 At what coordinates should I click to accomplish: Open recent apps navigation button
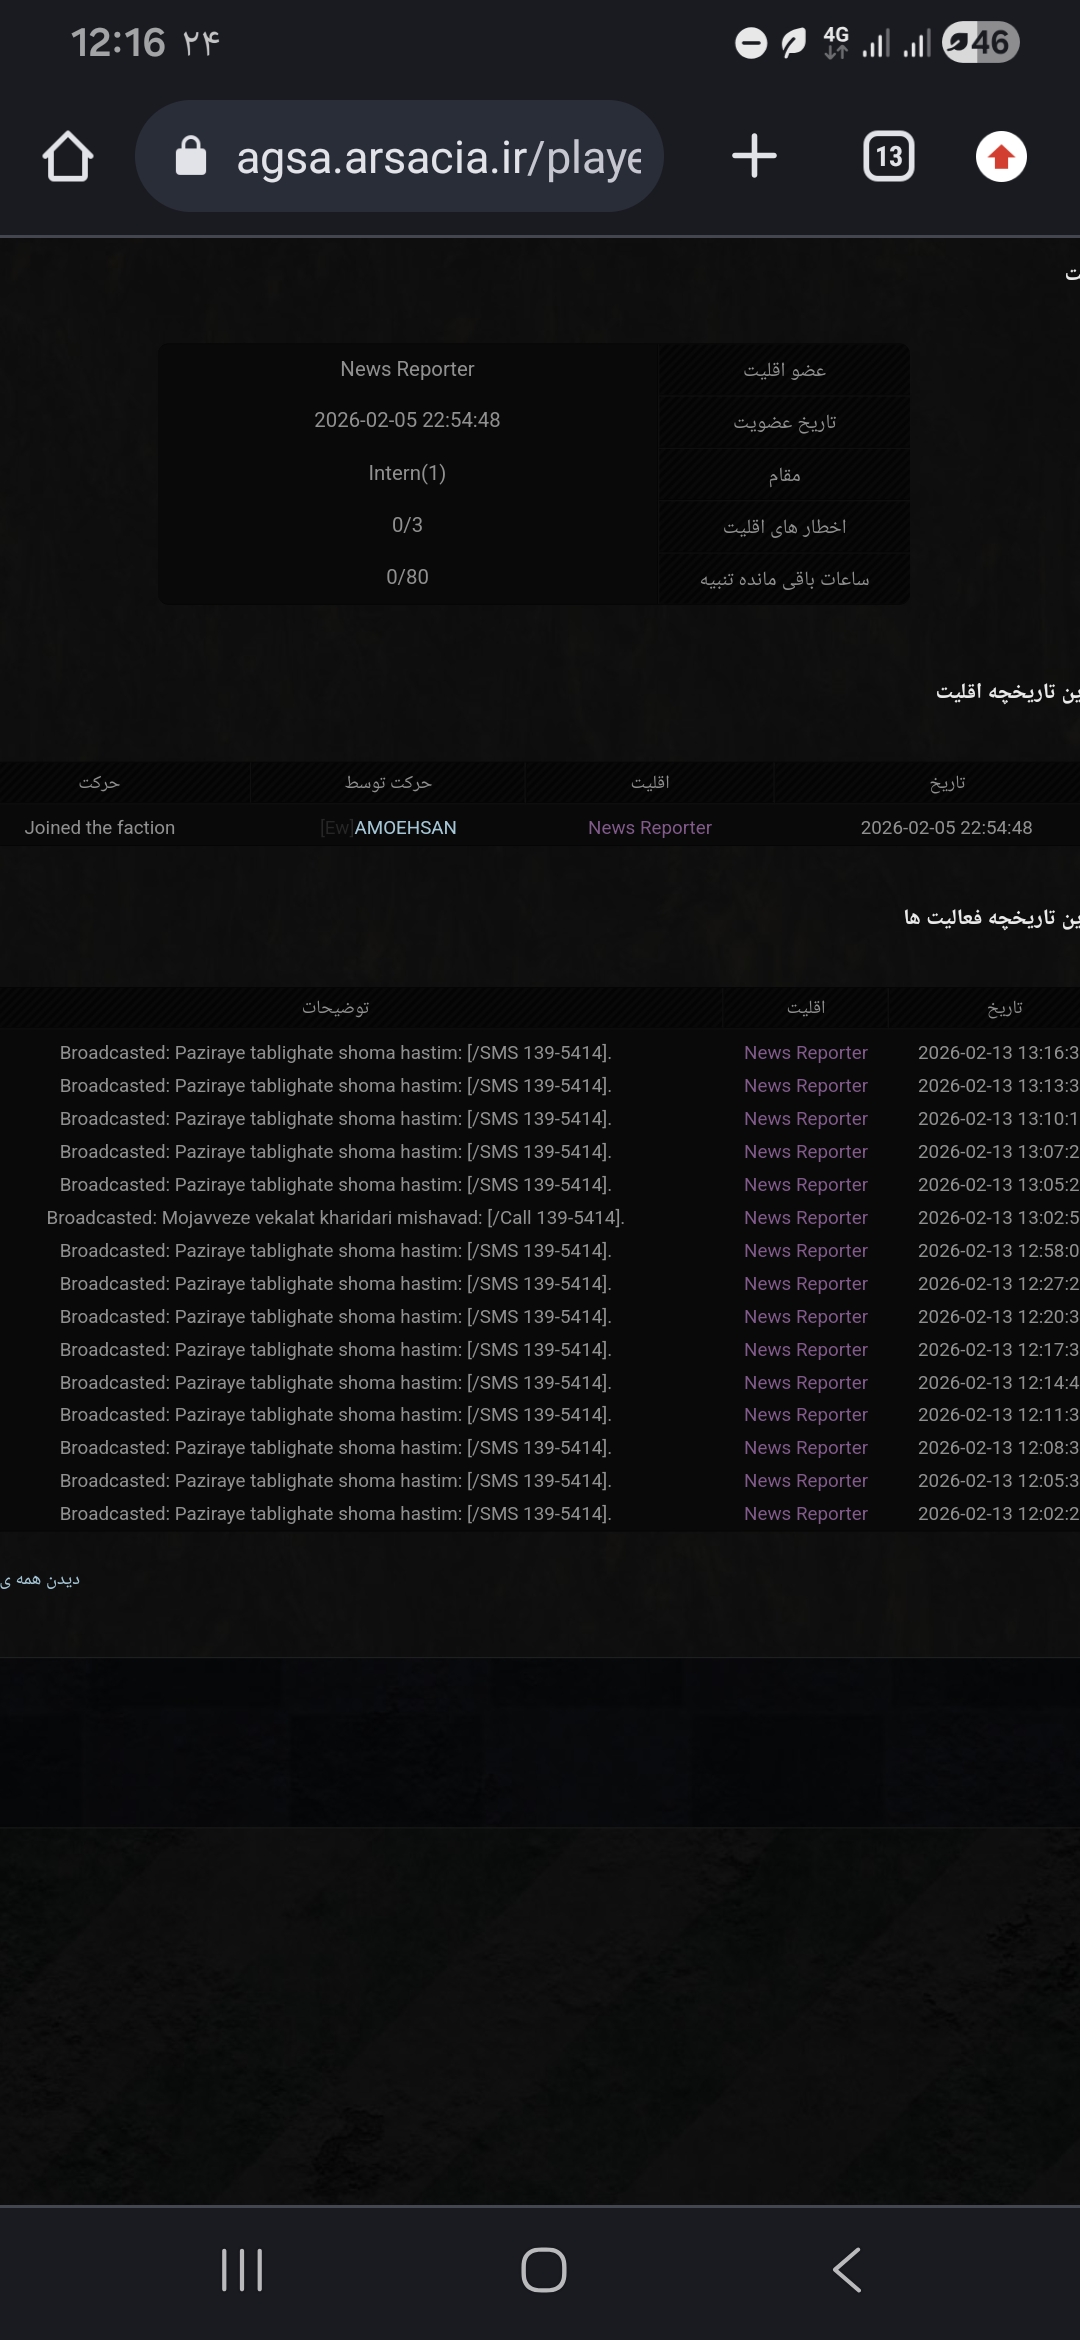tap(242, 2269)
